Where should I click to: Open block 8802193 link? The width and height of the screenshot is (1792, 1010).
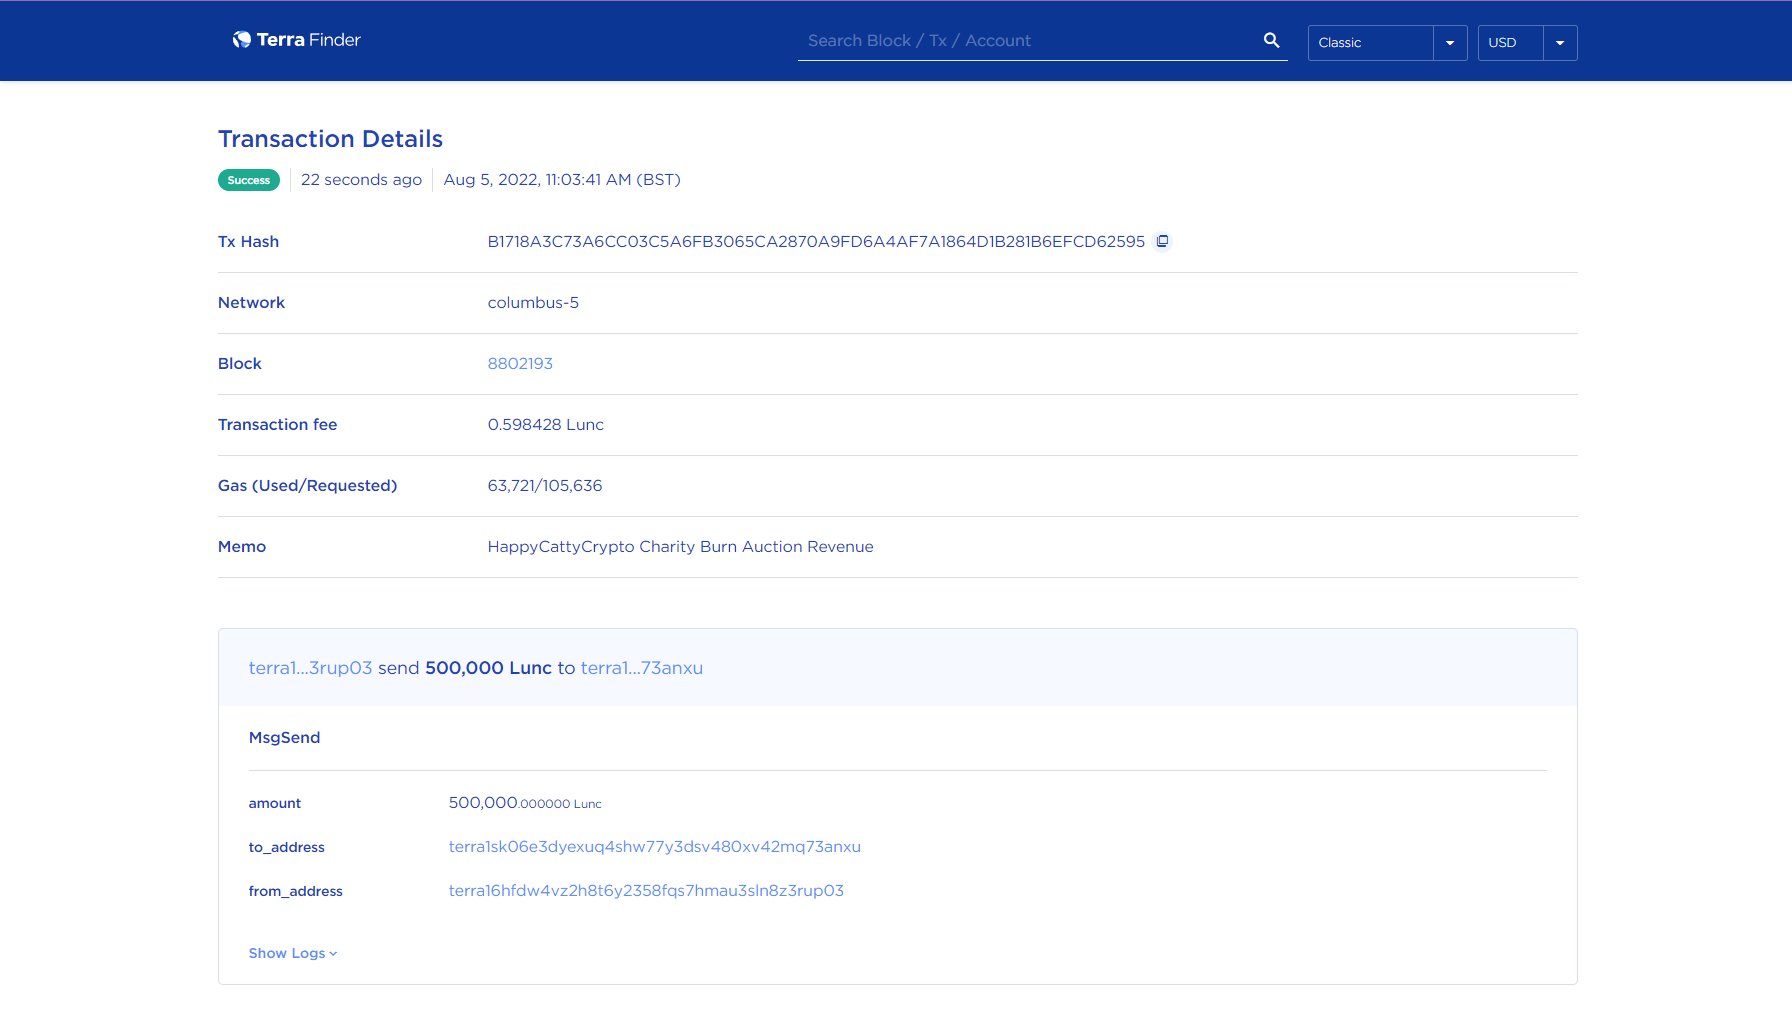[520, 364]
